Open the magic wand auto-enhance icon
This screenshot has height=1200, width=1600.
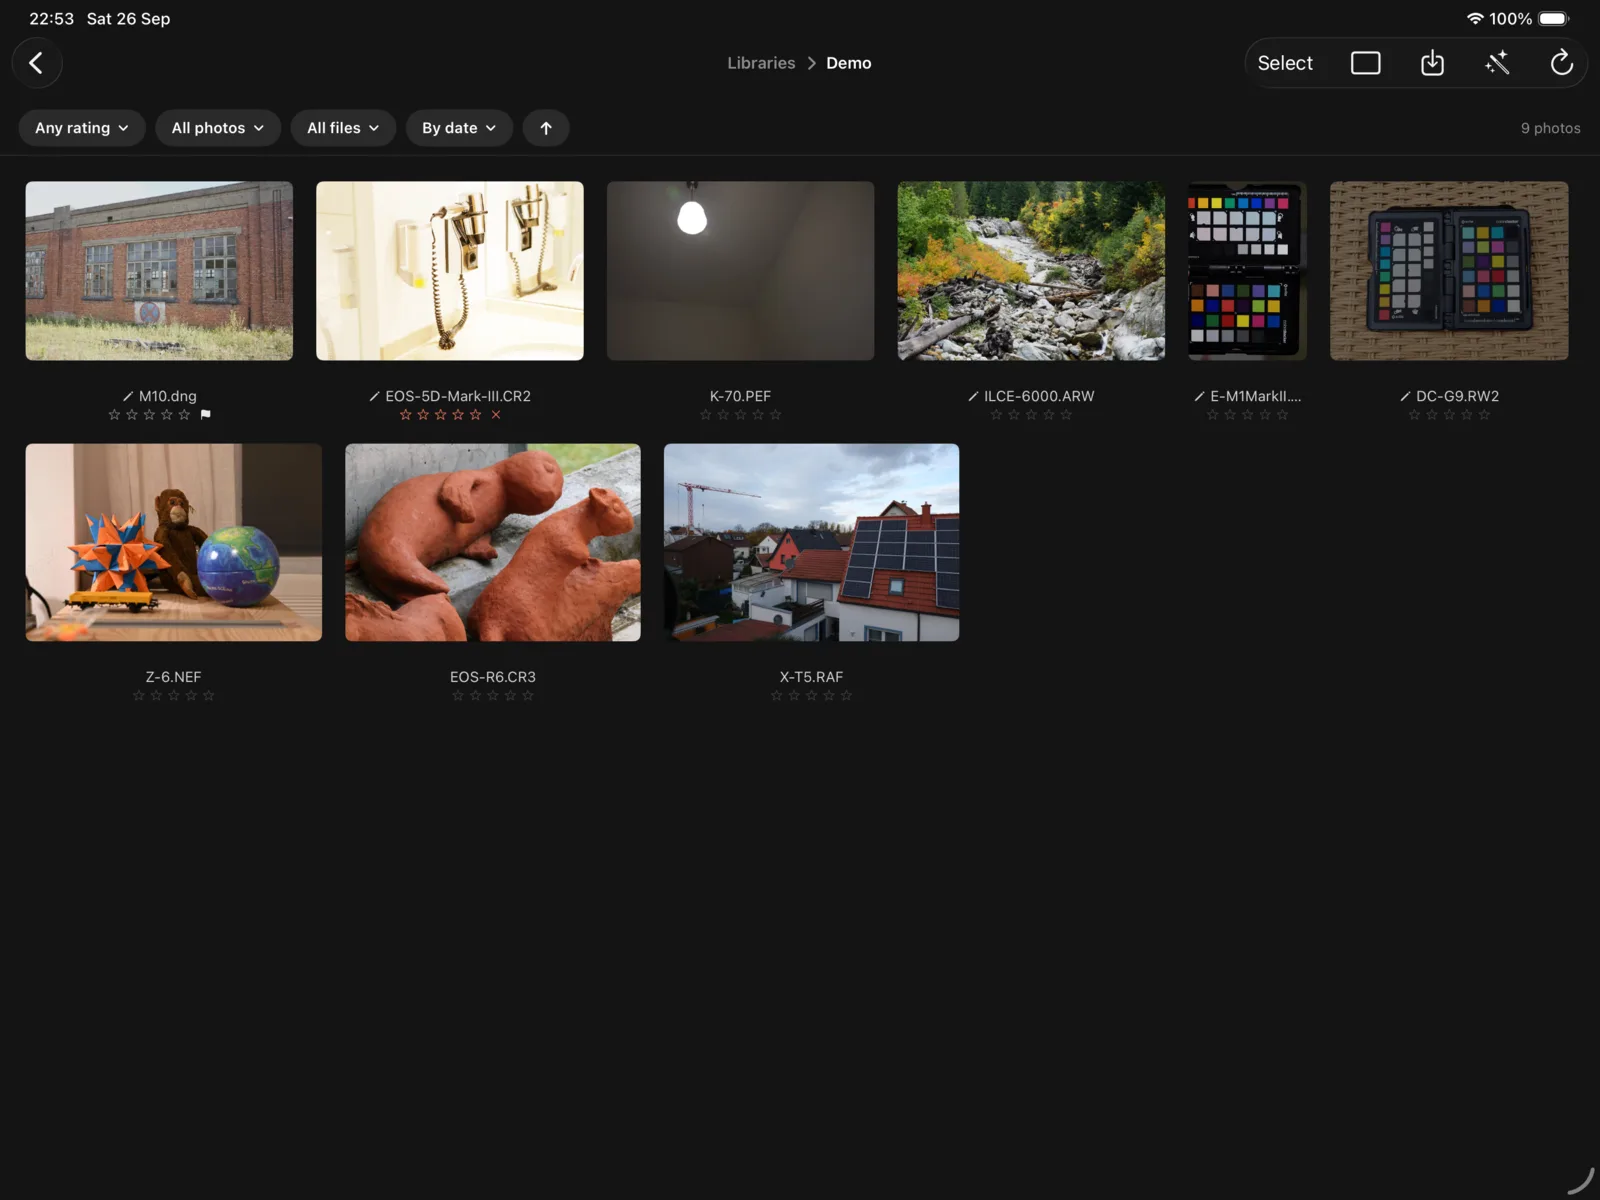pos(1497,63)
